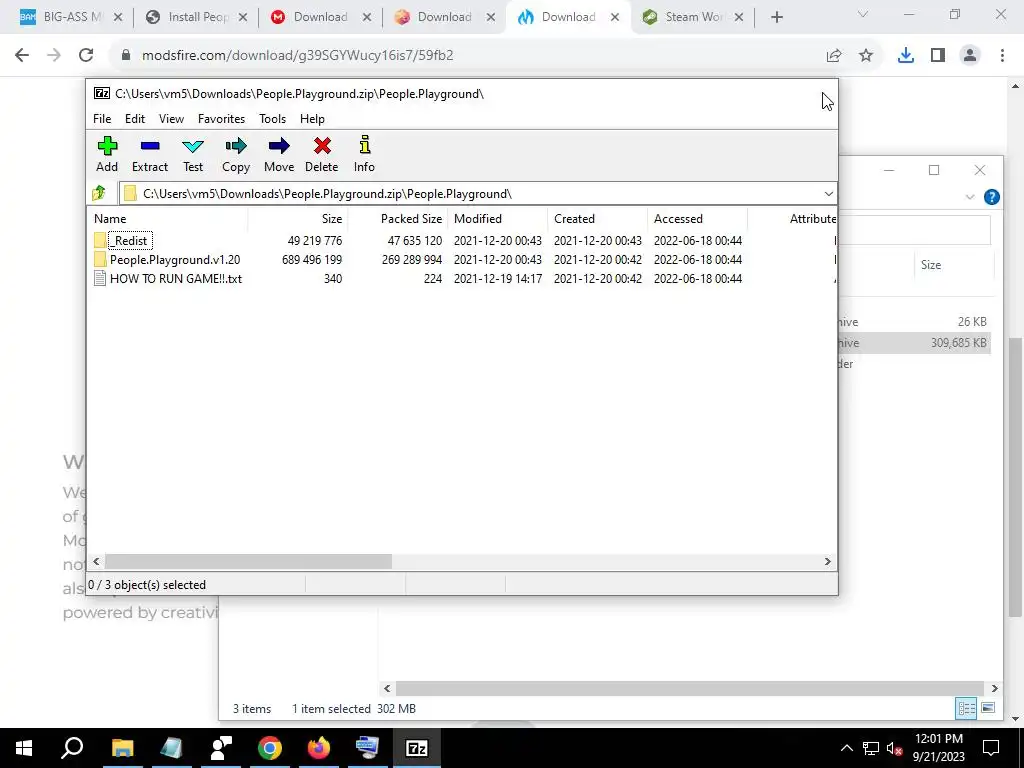Open the Edit menu
The image size is (1024, 768).
coord(135,119)
